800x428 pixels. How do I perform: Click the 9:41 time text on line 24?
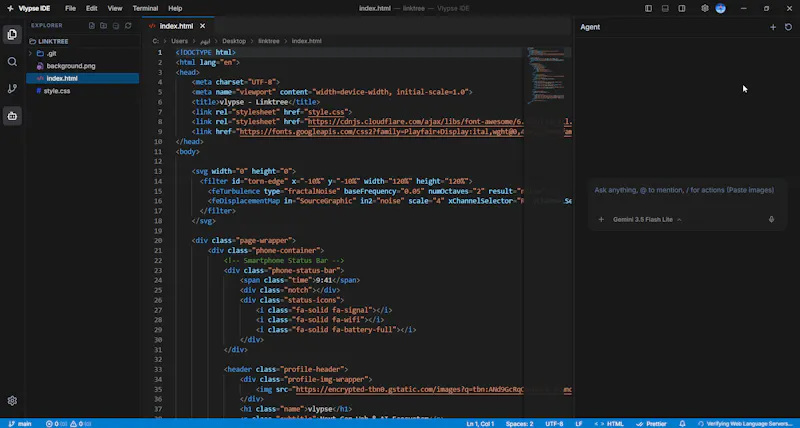click(323, 280)
